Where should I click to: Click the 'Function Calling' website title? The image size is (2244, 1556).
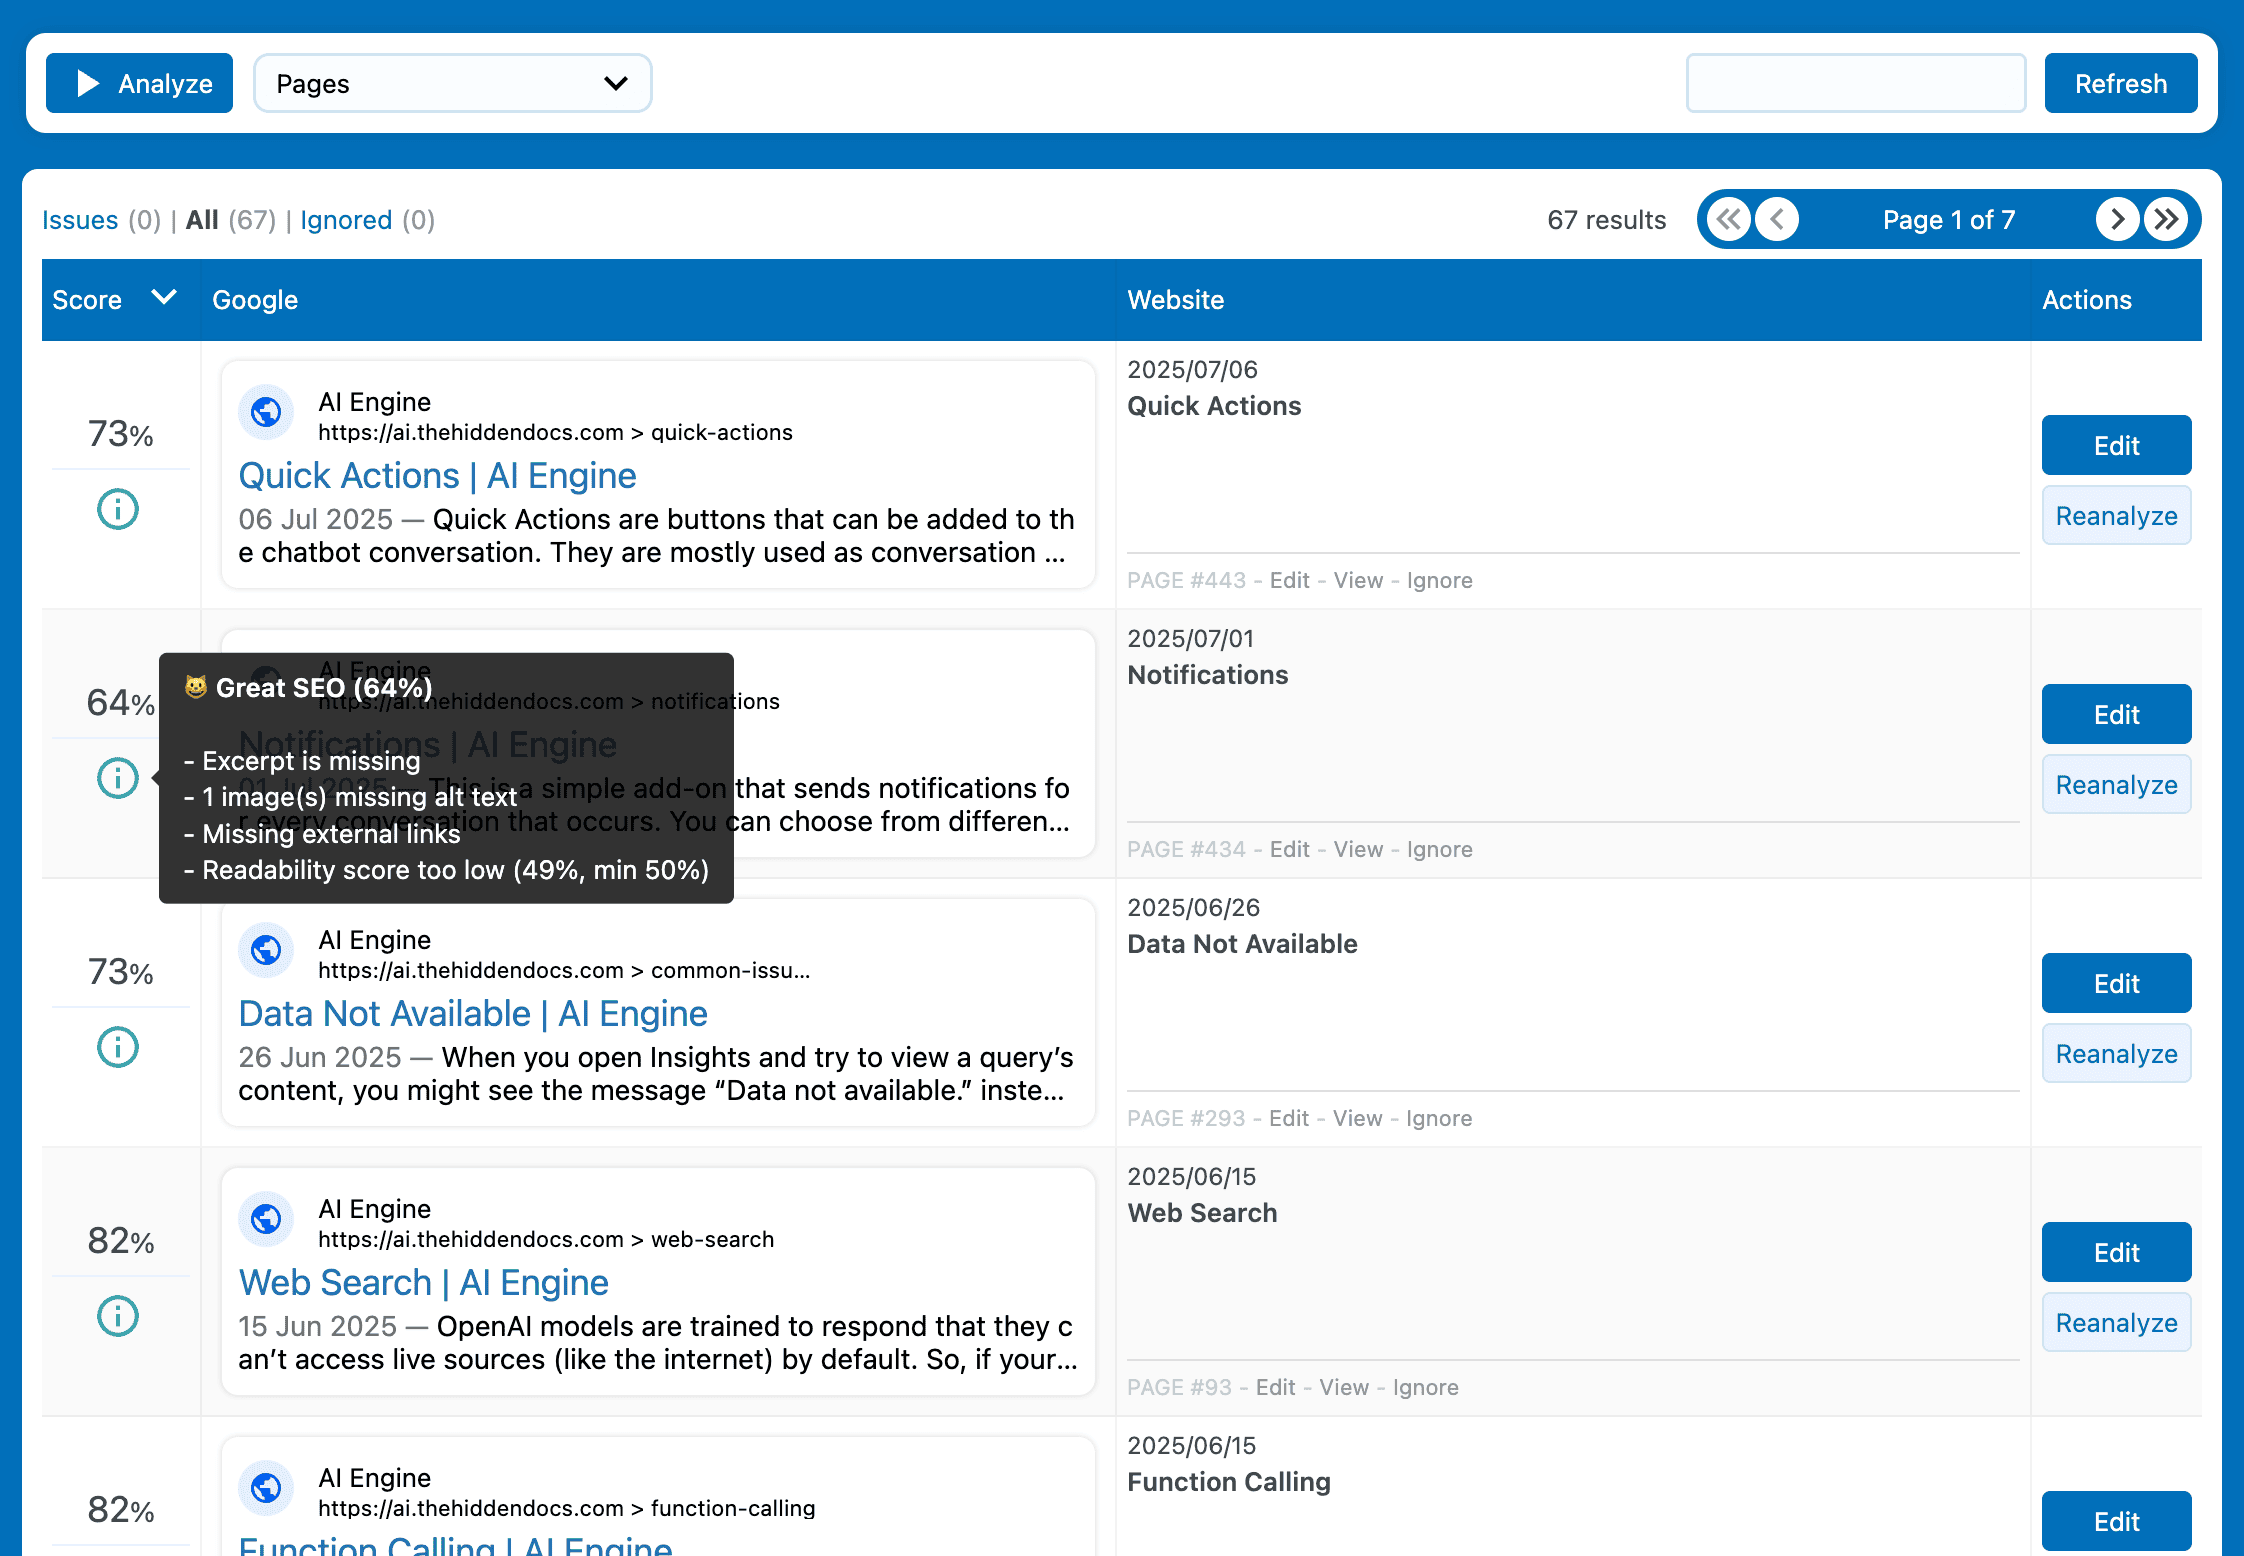(x=1228, y=1482)
